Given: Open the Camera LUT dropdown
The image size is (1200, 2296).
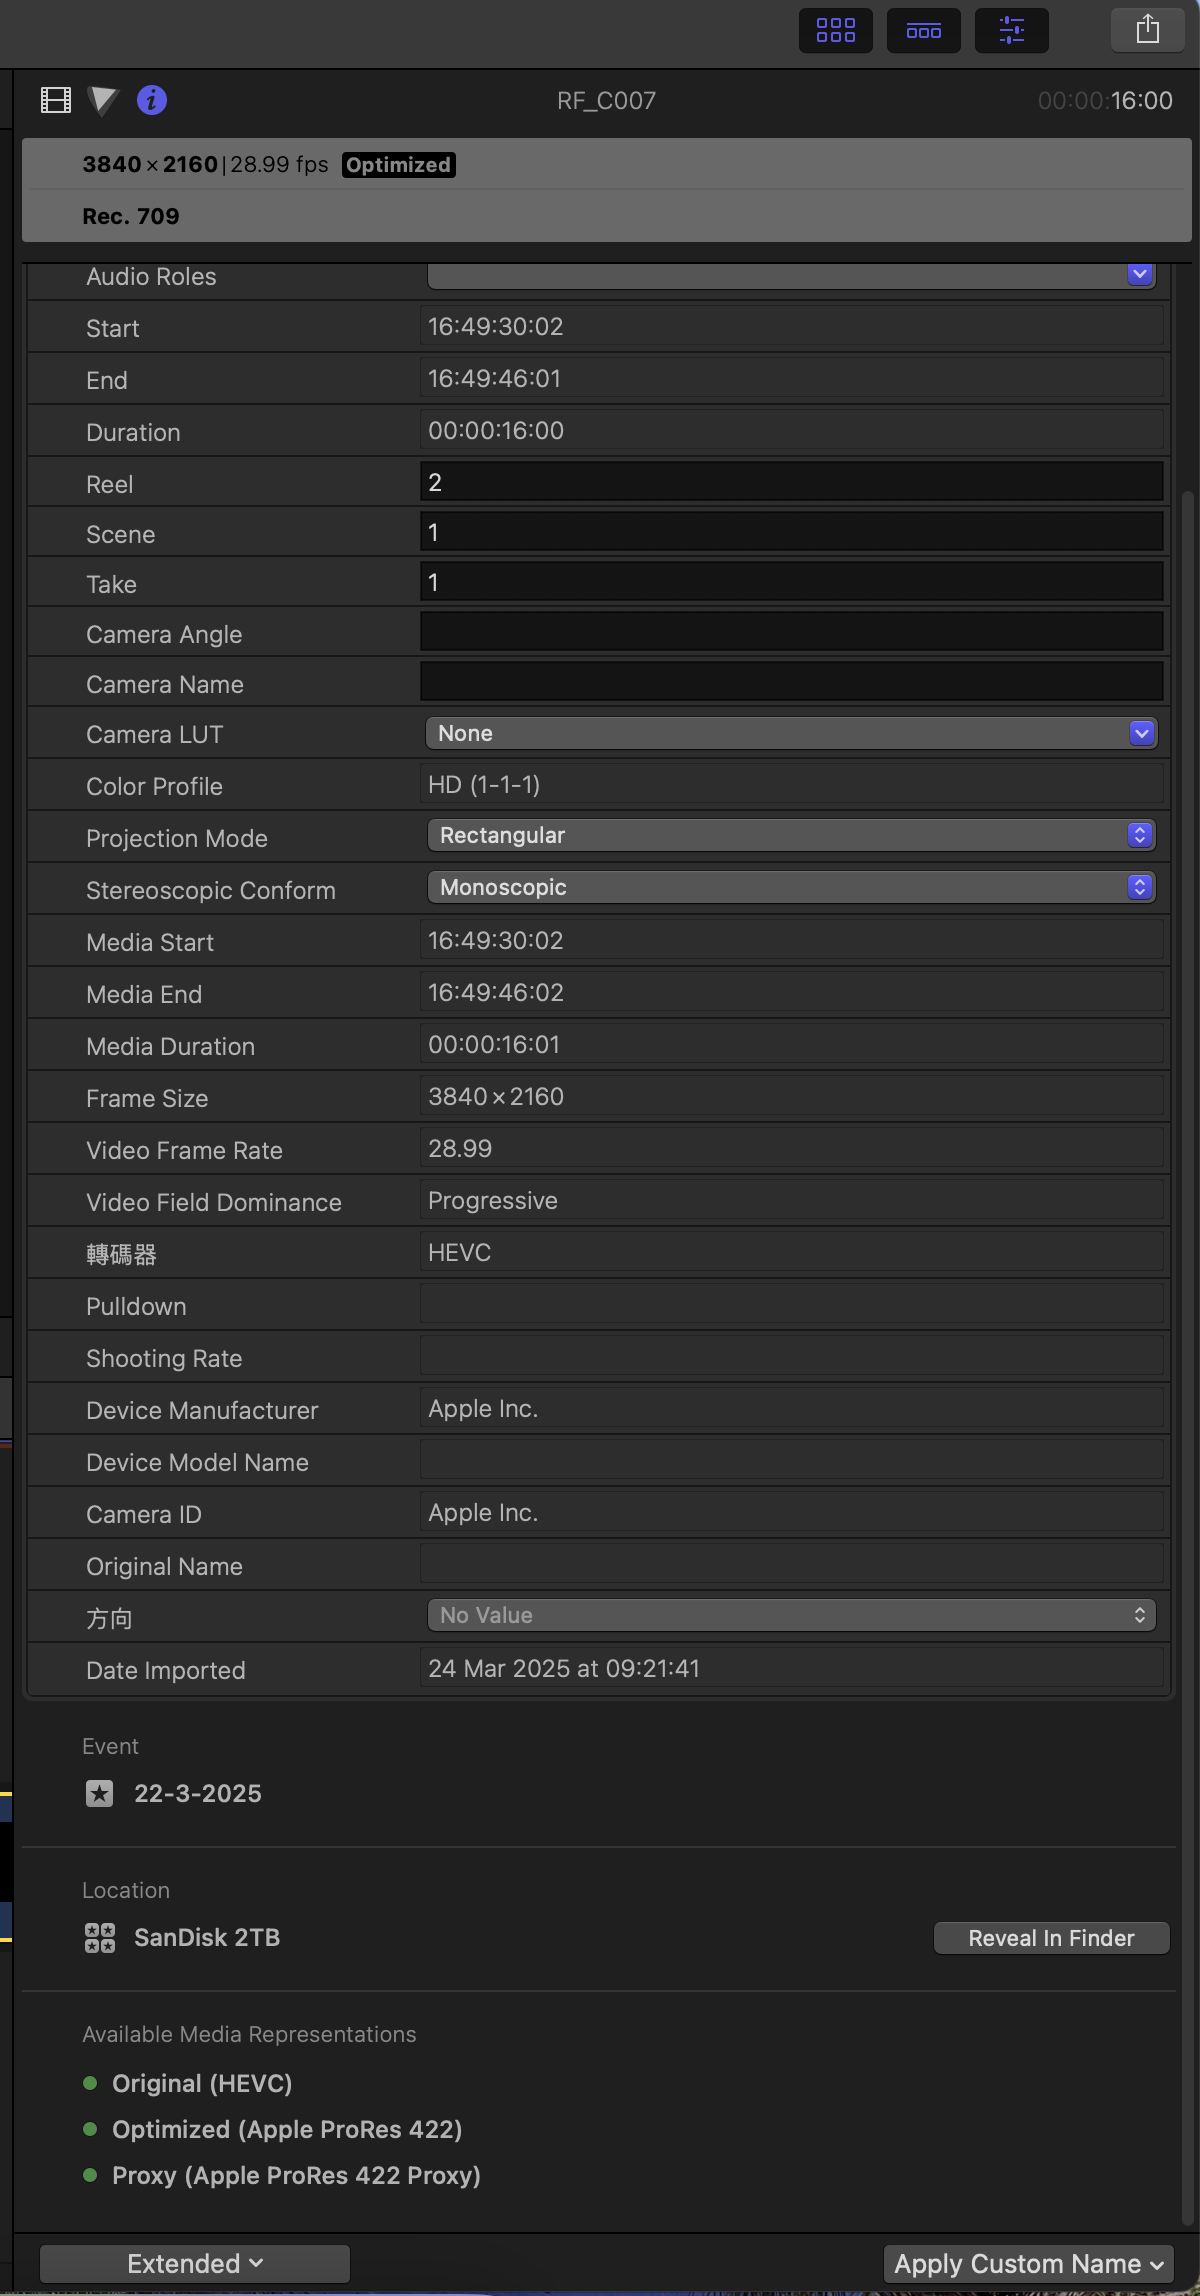Looking at the screenshot, I should point(790,733).
